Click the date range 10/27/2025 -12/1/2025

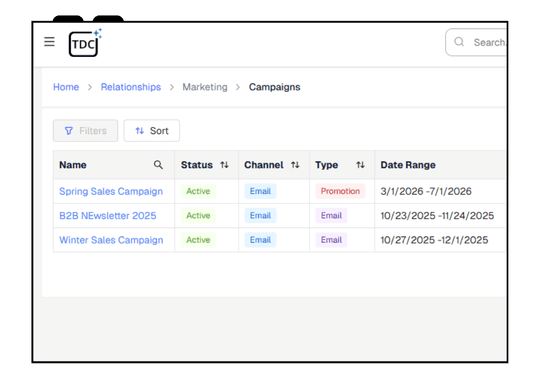434,240
